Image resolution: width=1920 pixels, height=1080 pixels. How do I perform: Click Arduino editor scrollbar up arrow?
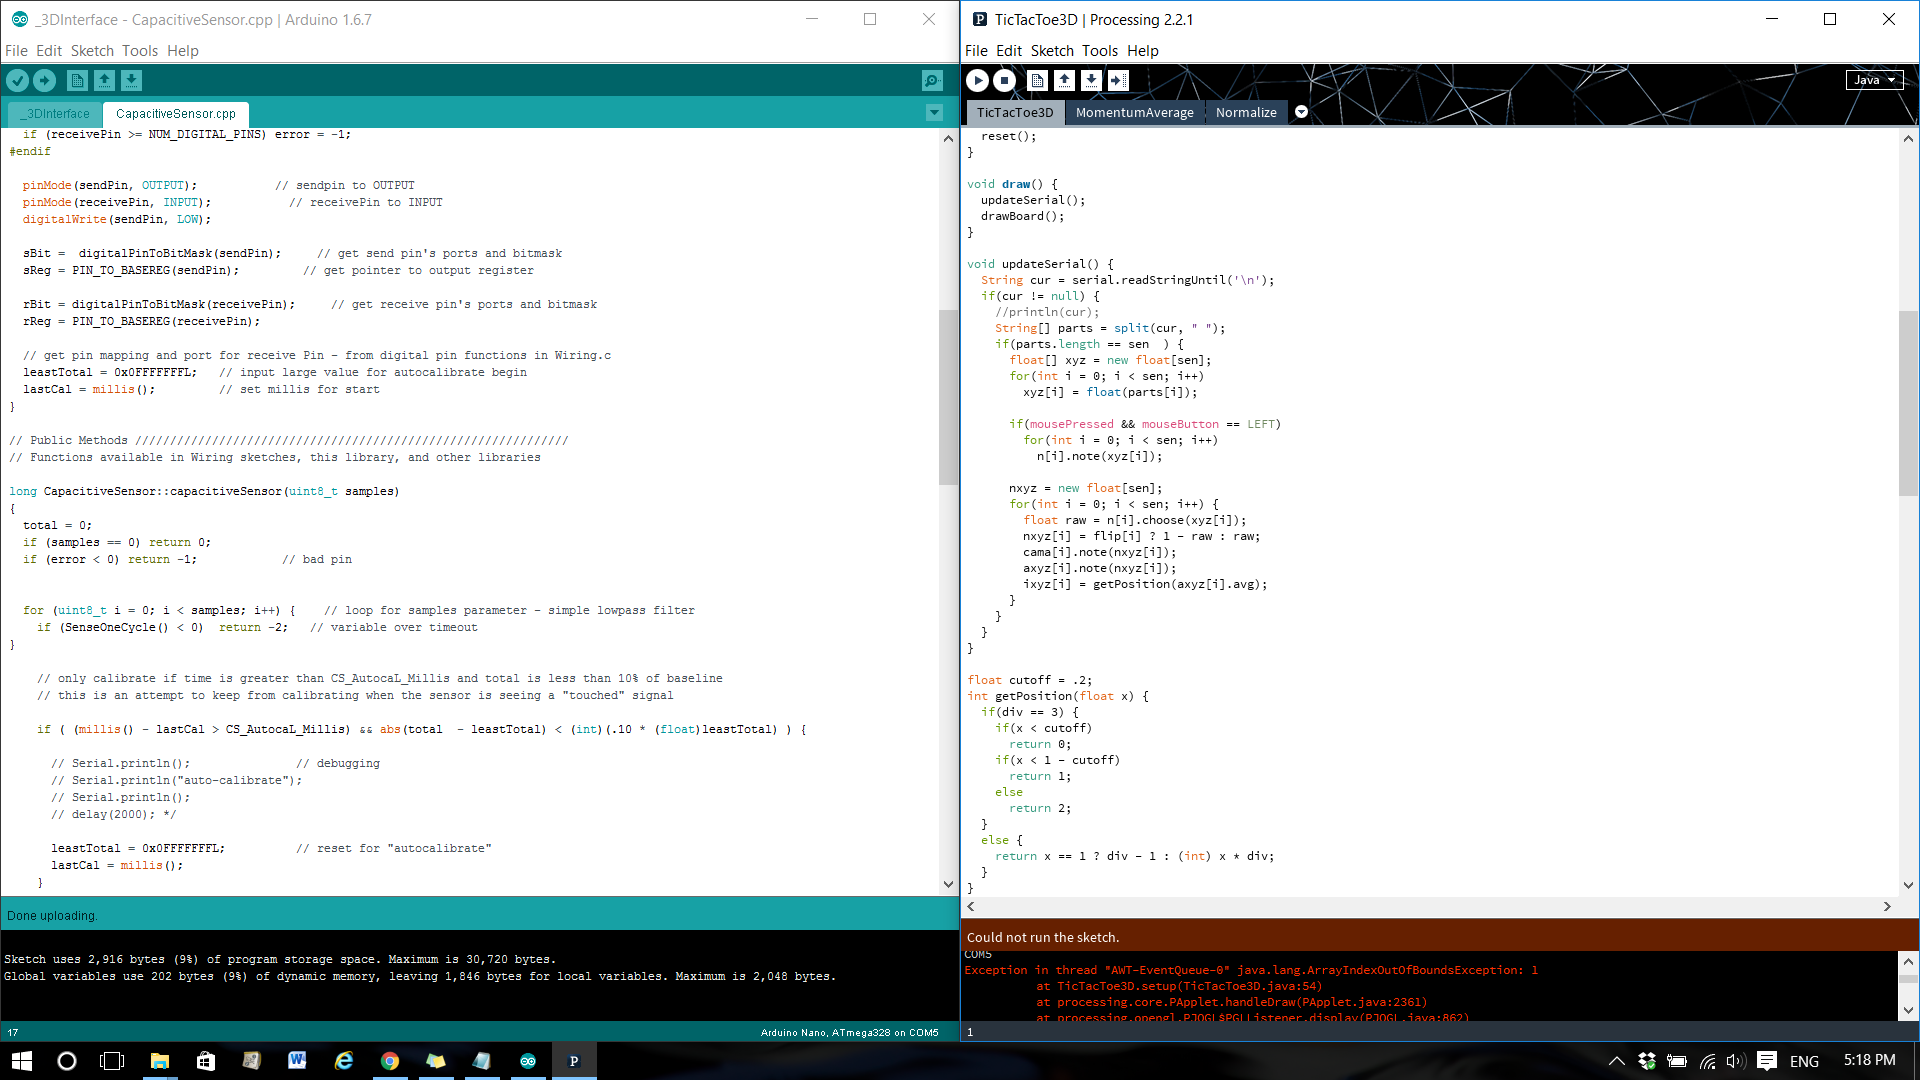pyautogui.click(x=948, y=139)
